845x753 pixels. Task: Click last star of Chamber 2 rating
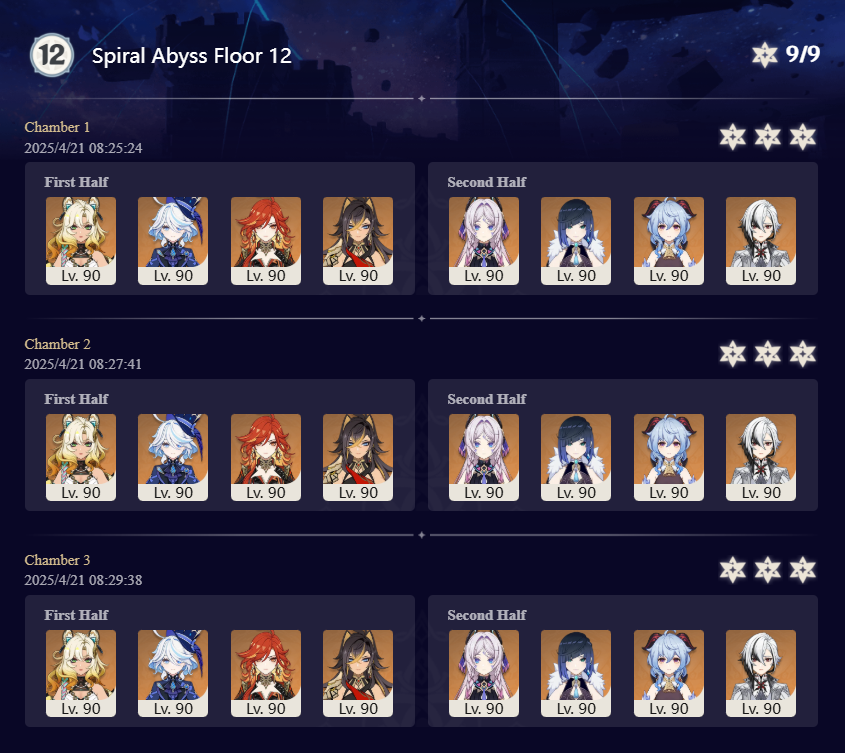[803, 354]
